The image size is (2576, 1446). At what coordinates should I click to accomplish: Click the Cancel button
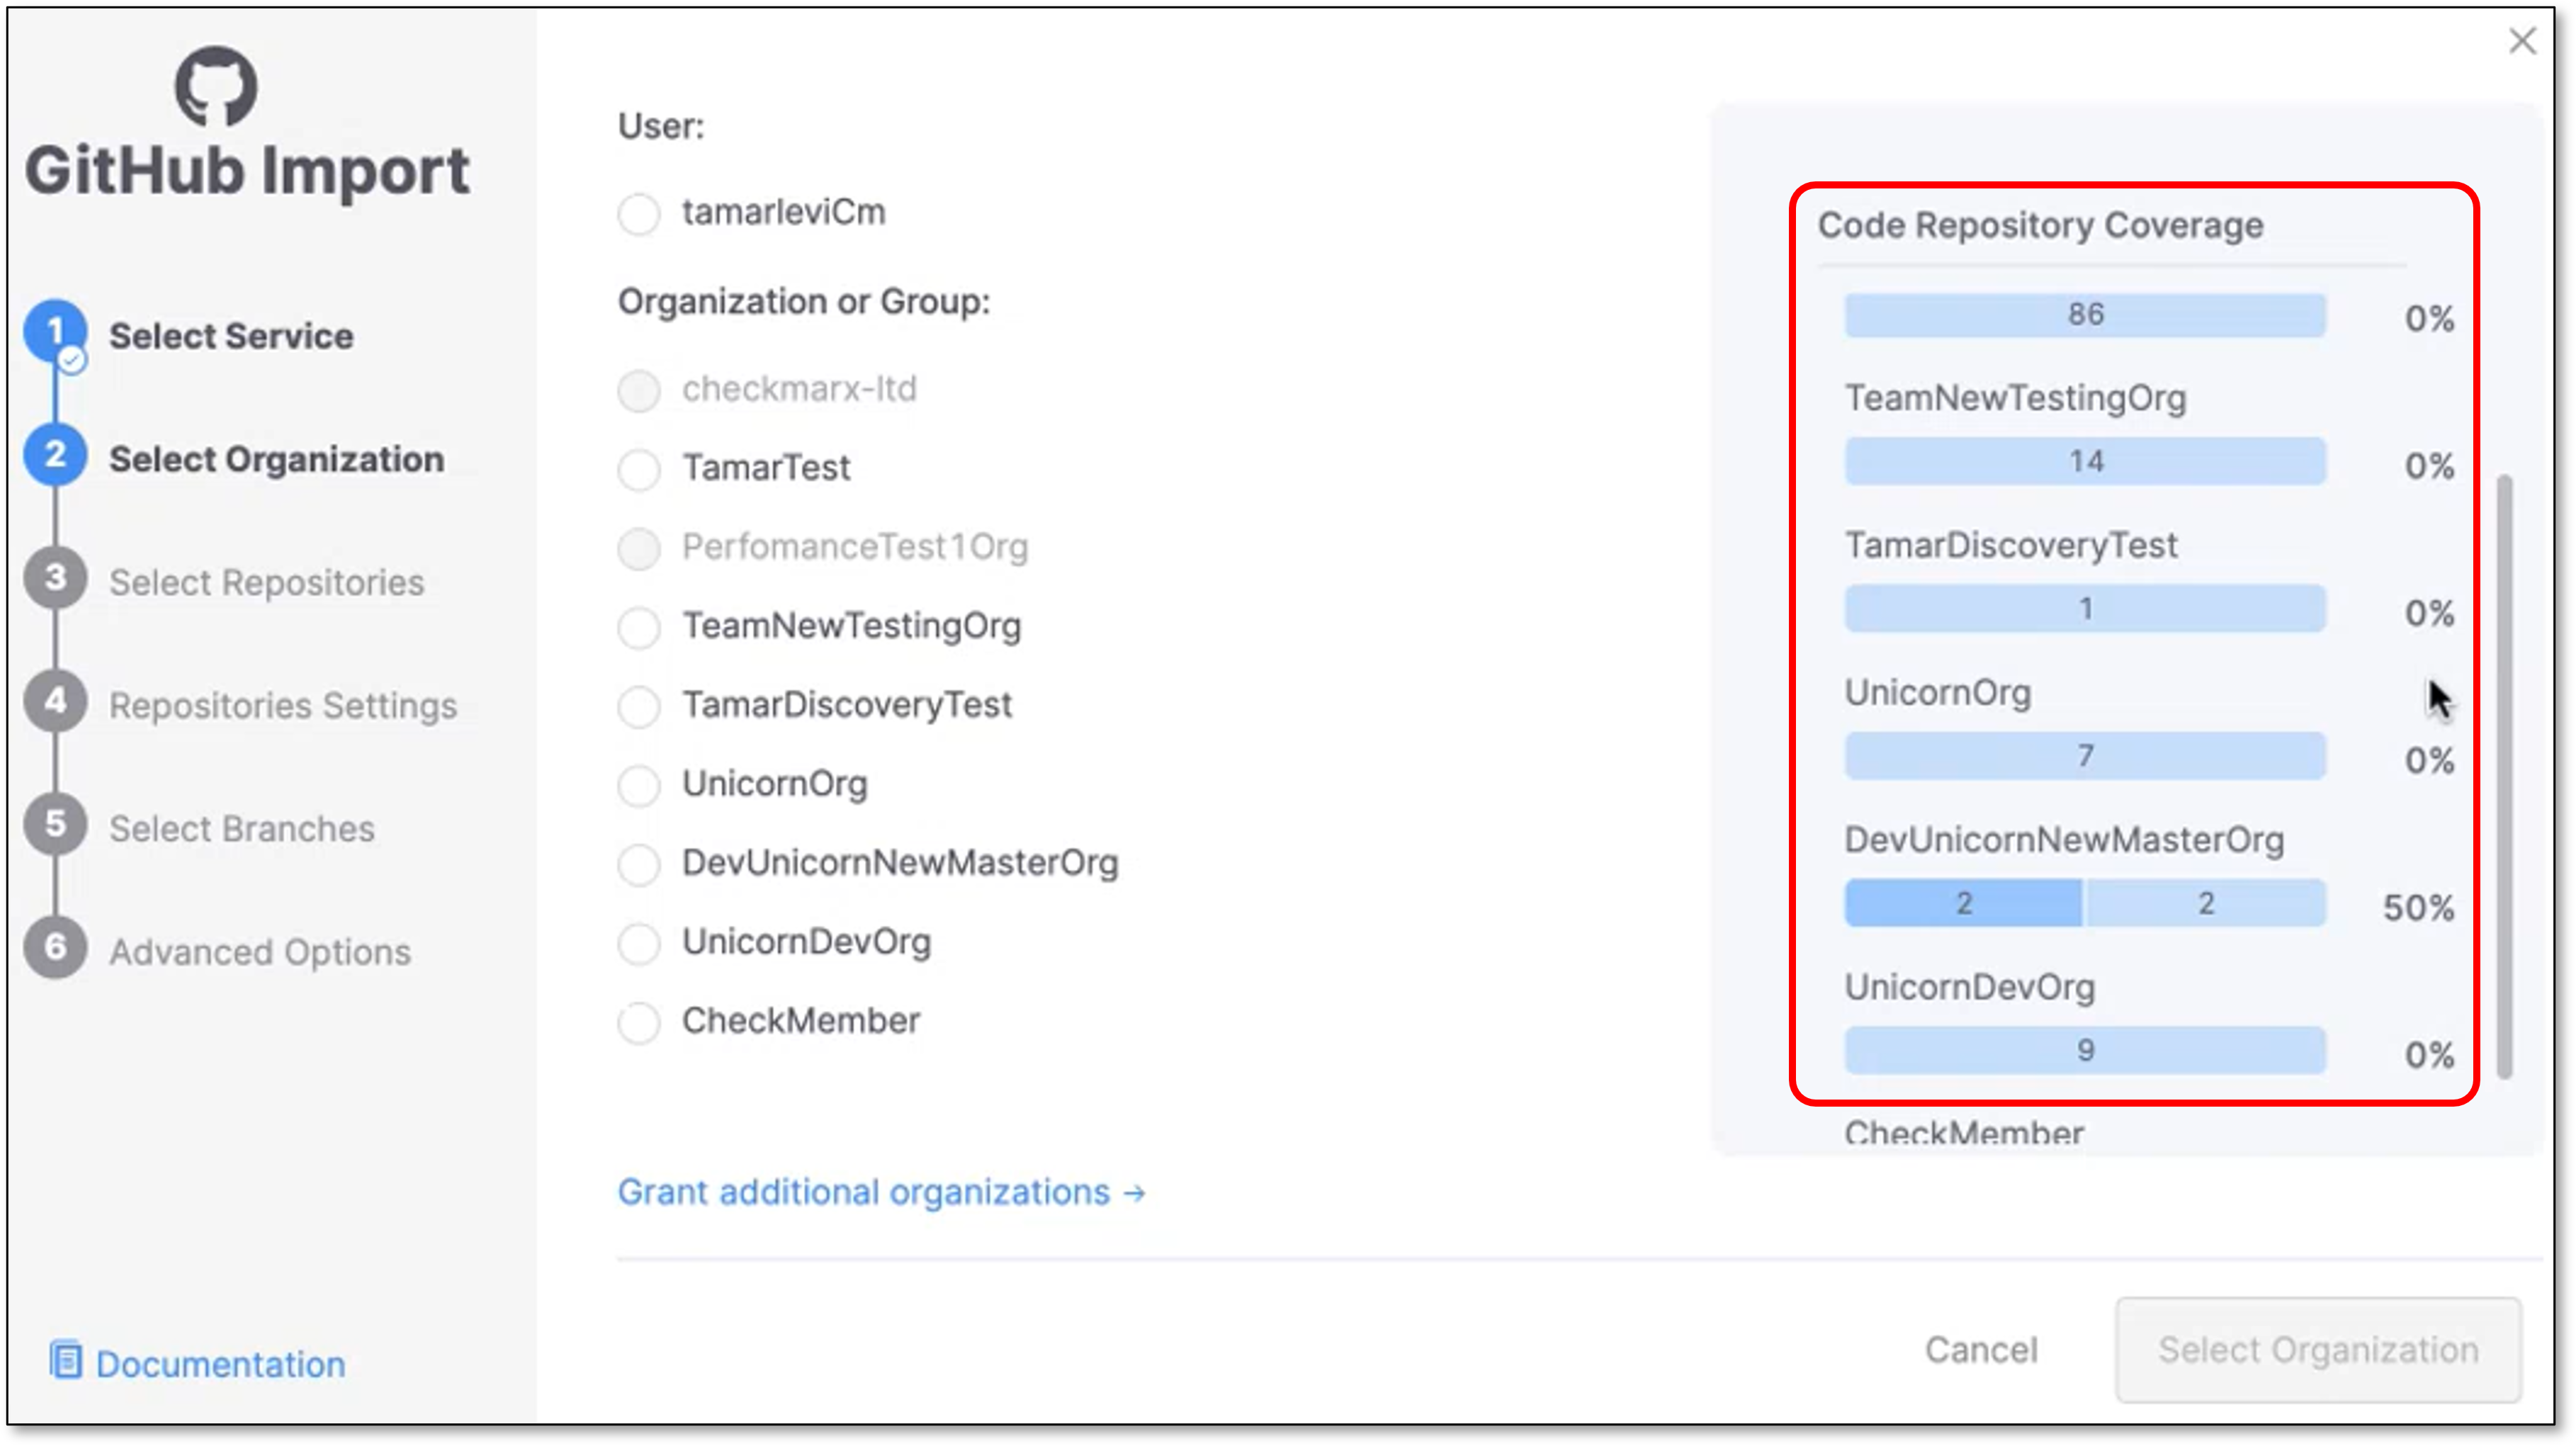pyautogui.click(x=1981, y=1350)
